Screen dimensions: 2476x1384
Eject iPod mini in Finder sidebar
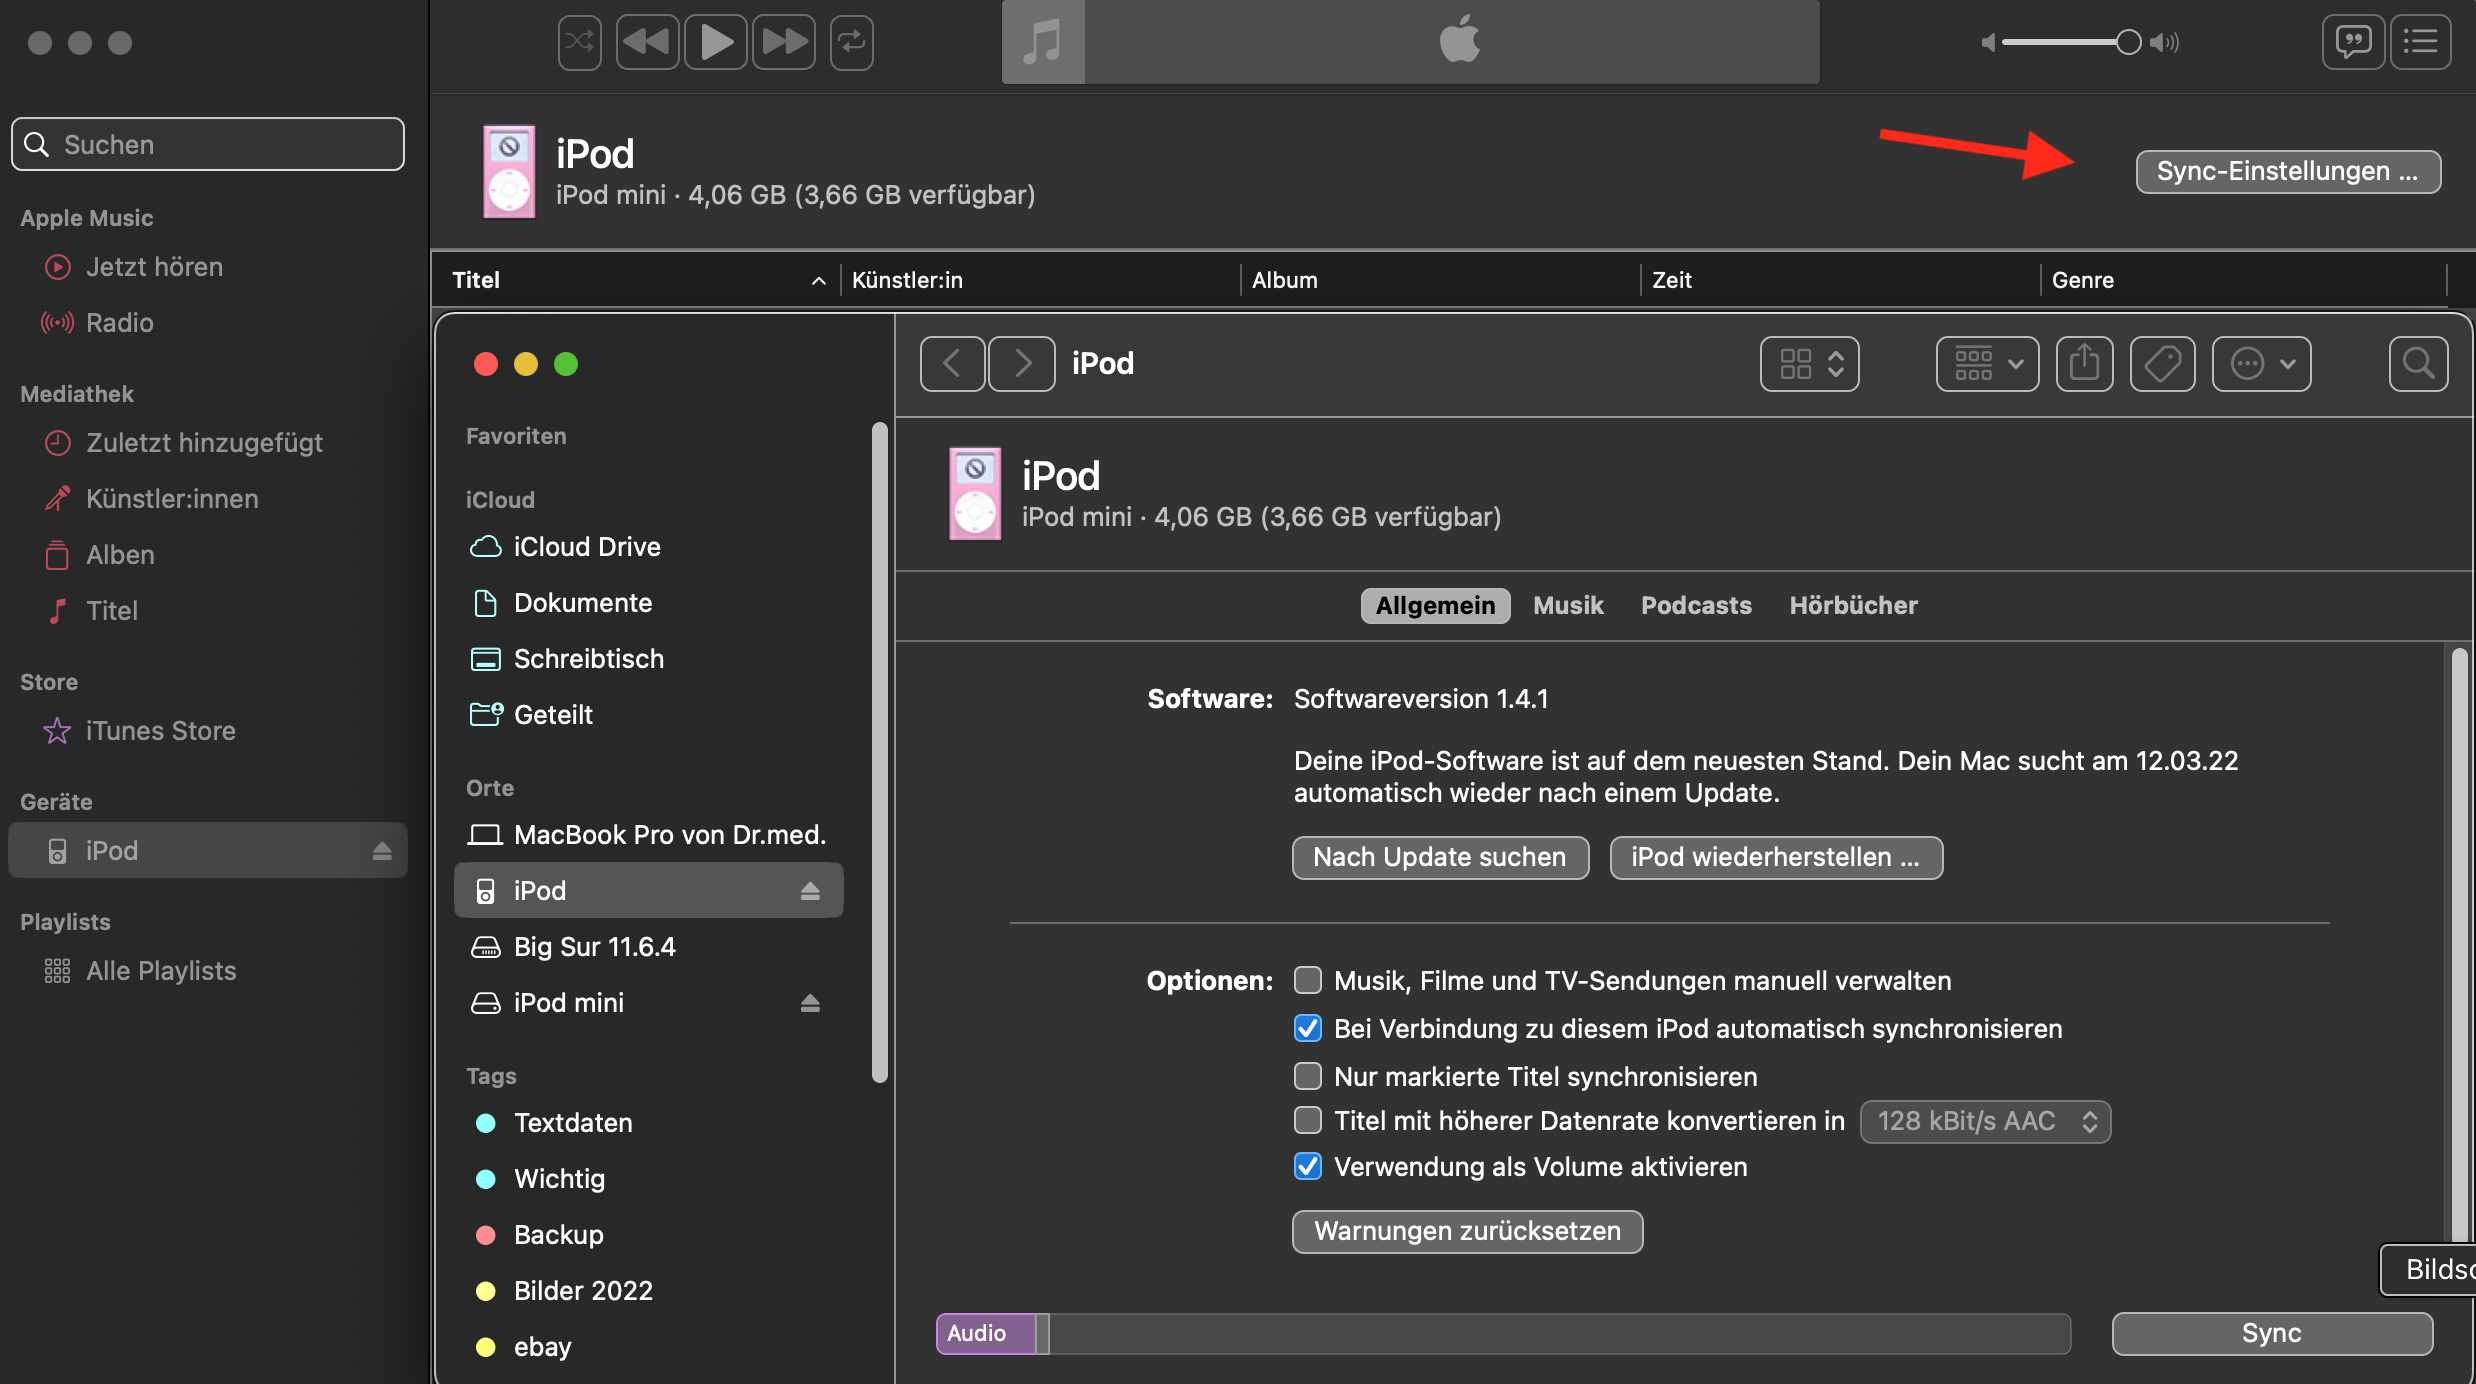(x=810, y=1003)
